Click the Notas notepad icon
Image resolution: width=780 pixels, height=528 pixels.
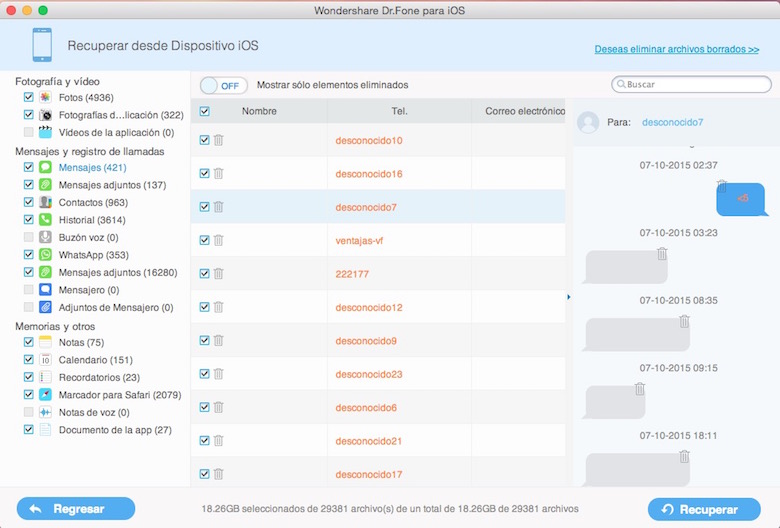(x=45, y=342)
